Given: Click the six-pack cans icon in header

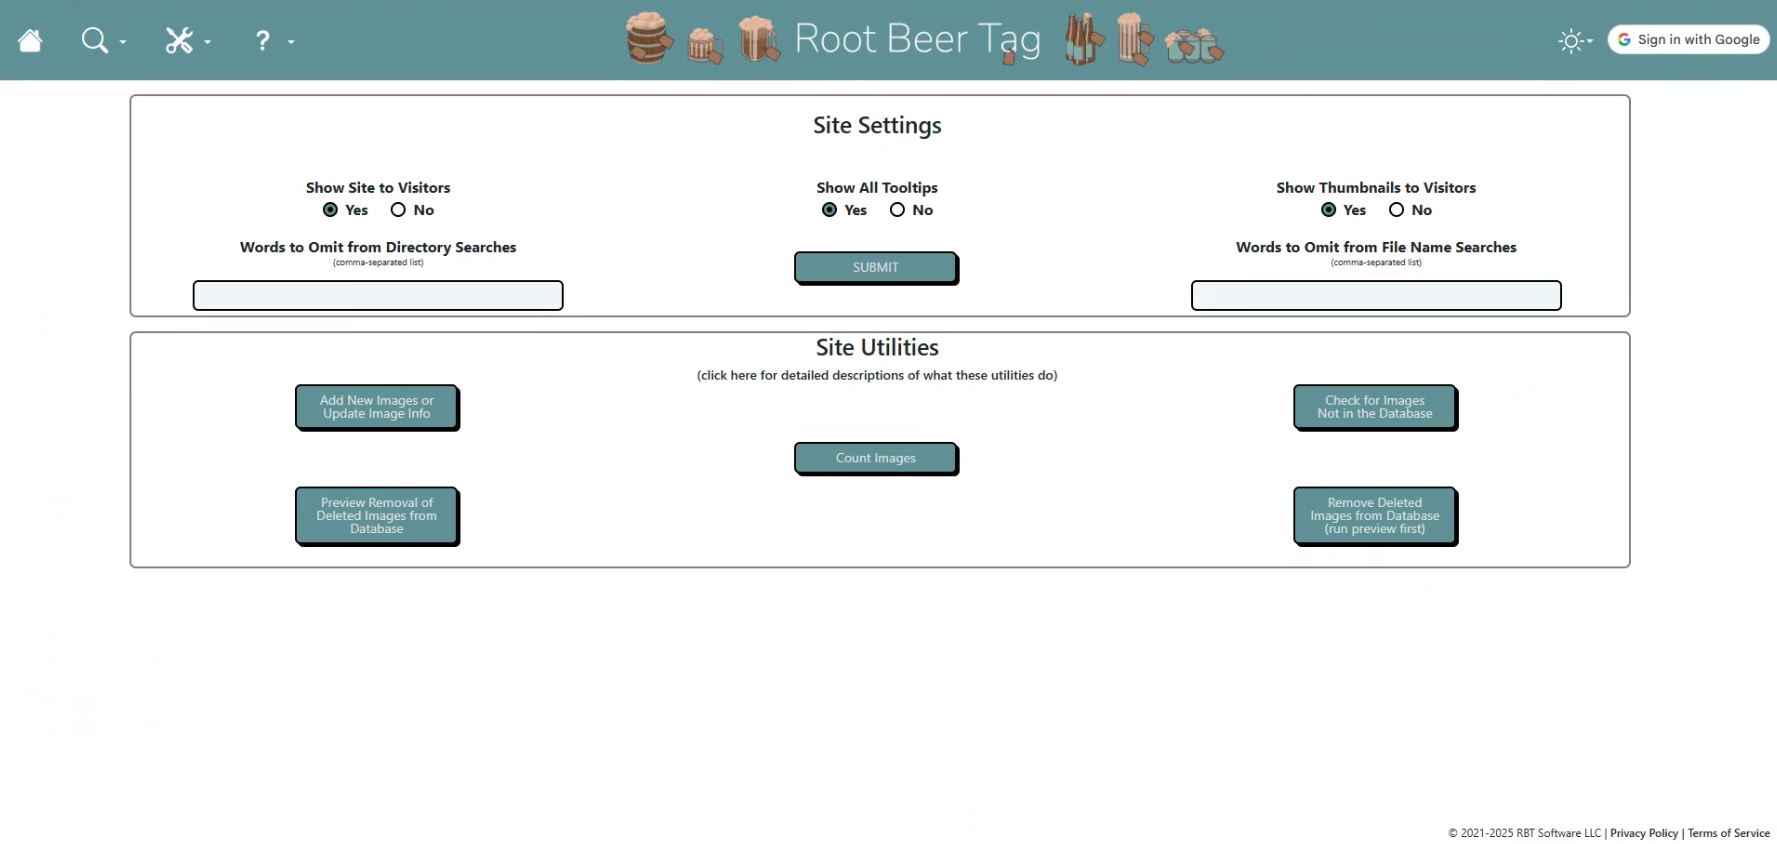Looking at the screenshot, I should (x=1193, y=44).
